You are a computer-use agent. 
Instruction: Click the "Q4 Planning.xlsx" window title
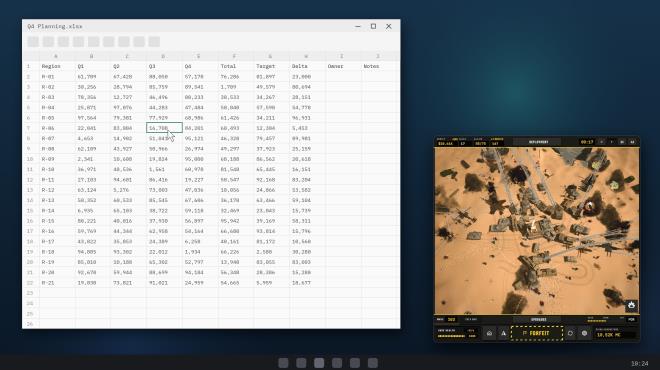click(55, 26)
